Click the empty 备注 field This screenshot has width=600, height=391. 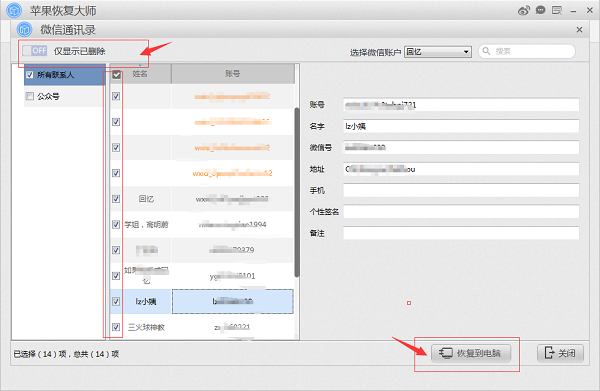click(x=461, y=233)
